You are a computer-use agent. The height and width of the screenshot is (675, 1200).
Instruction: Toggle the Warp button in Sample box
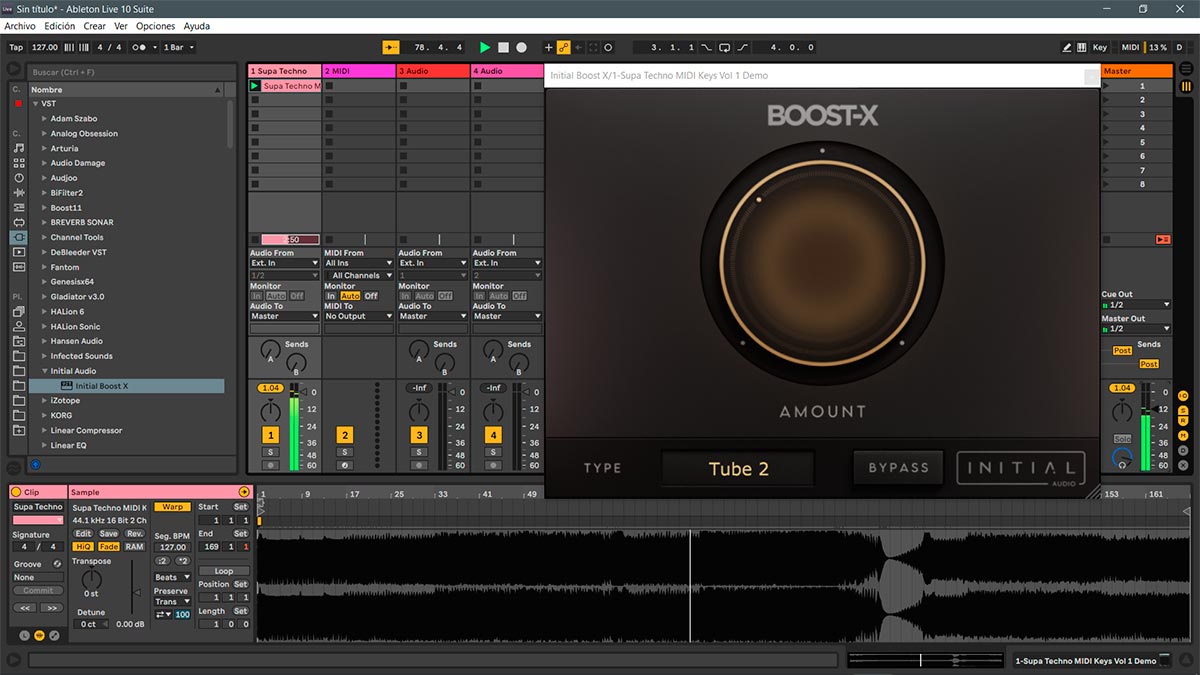tap(172, 507)
